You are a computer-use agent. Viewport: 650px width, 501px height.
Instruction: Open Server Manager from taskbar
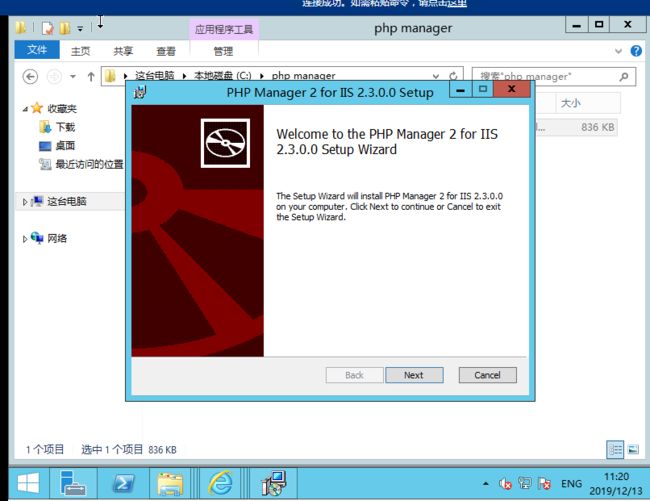tap(73, 483)
